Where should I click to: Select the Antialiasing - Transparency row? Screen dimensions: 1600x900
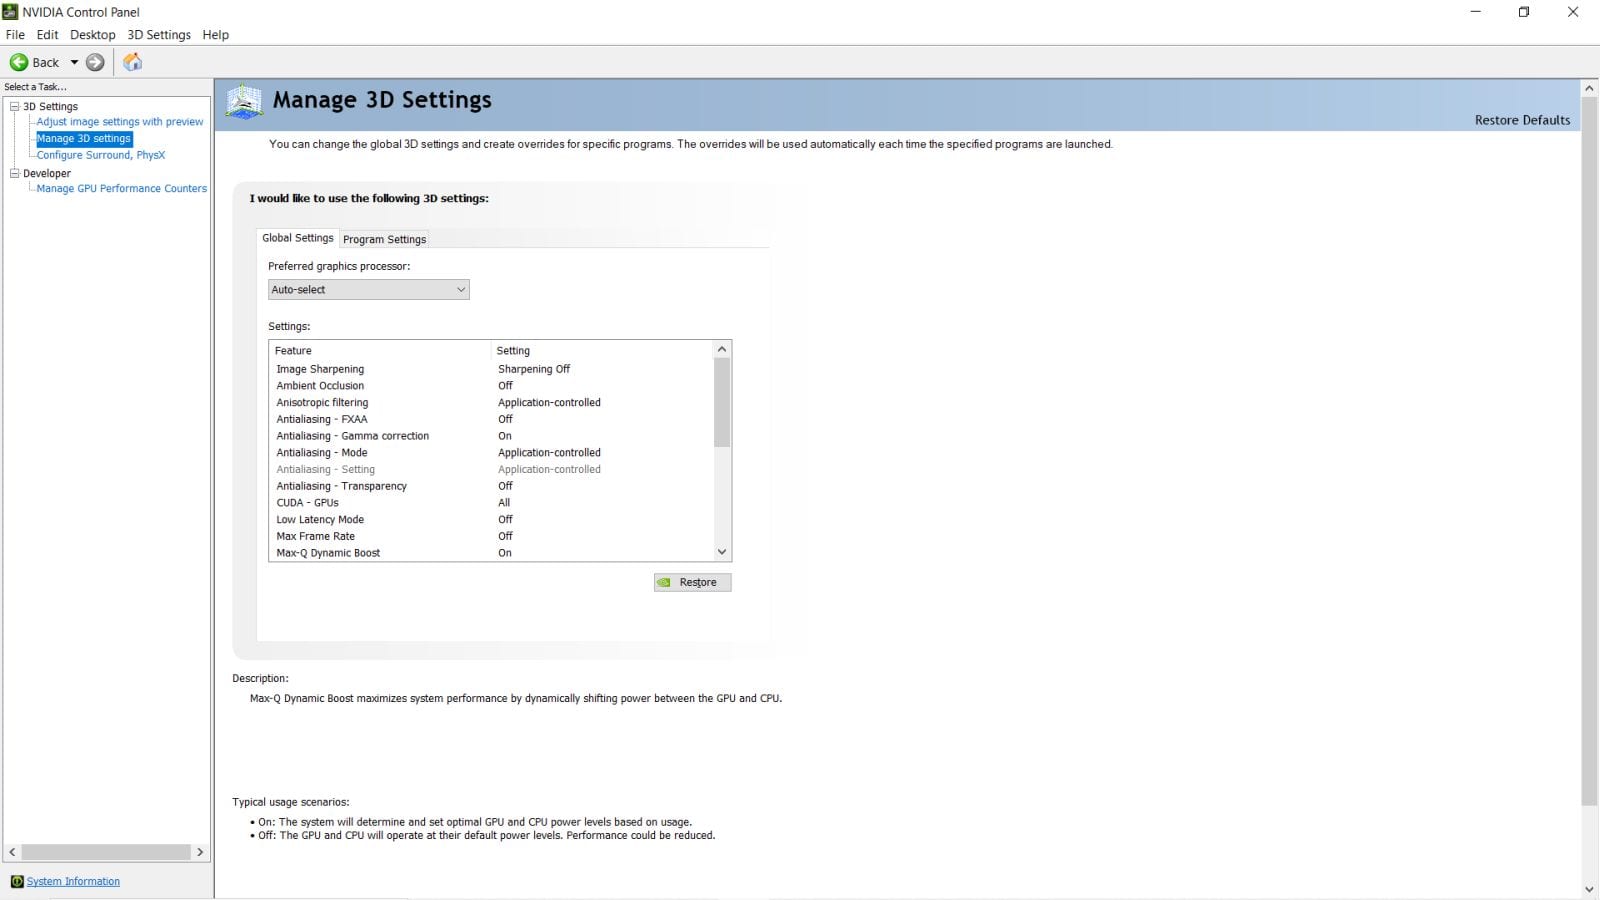[x=492, y=486]
